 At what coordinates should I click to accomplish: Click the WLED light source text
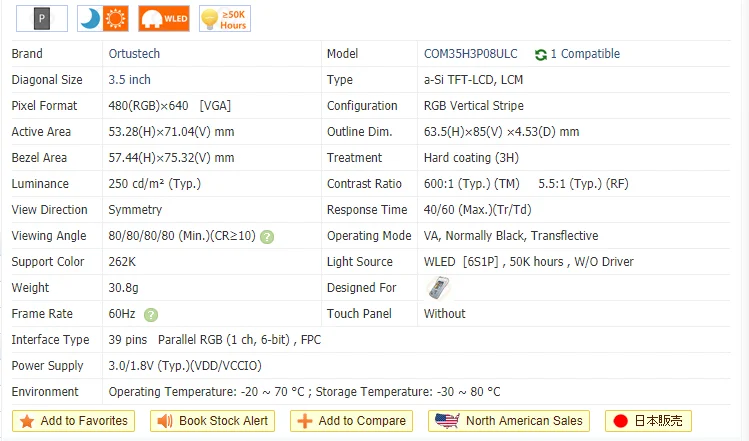click(439, 261)
